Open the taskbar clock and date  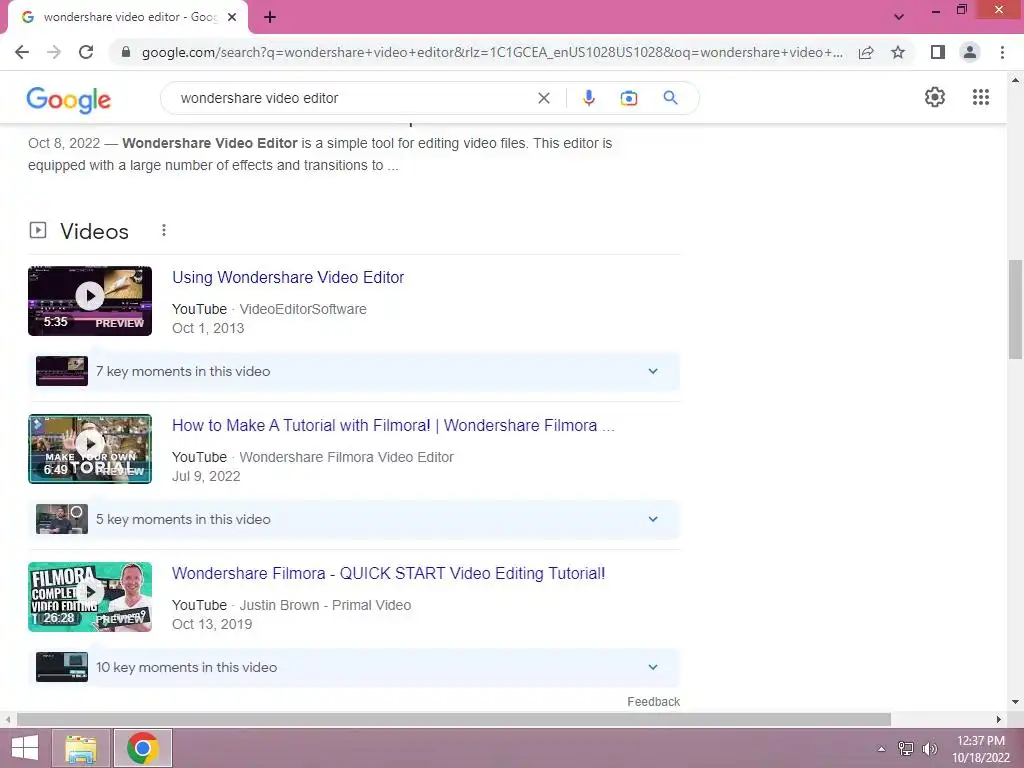(x=981, y=749)
